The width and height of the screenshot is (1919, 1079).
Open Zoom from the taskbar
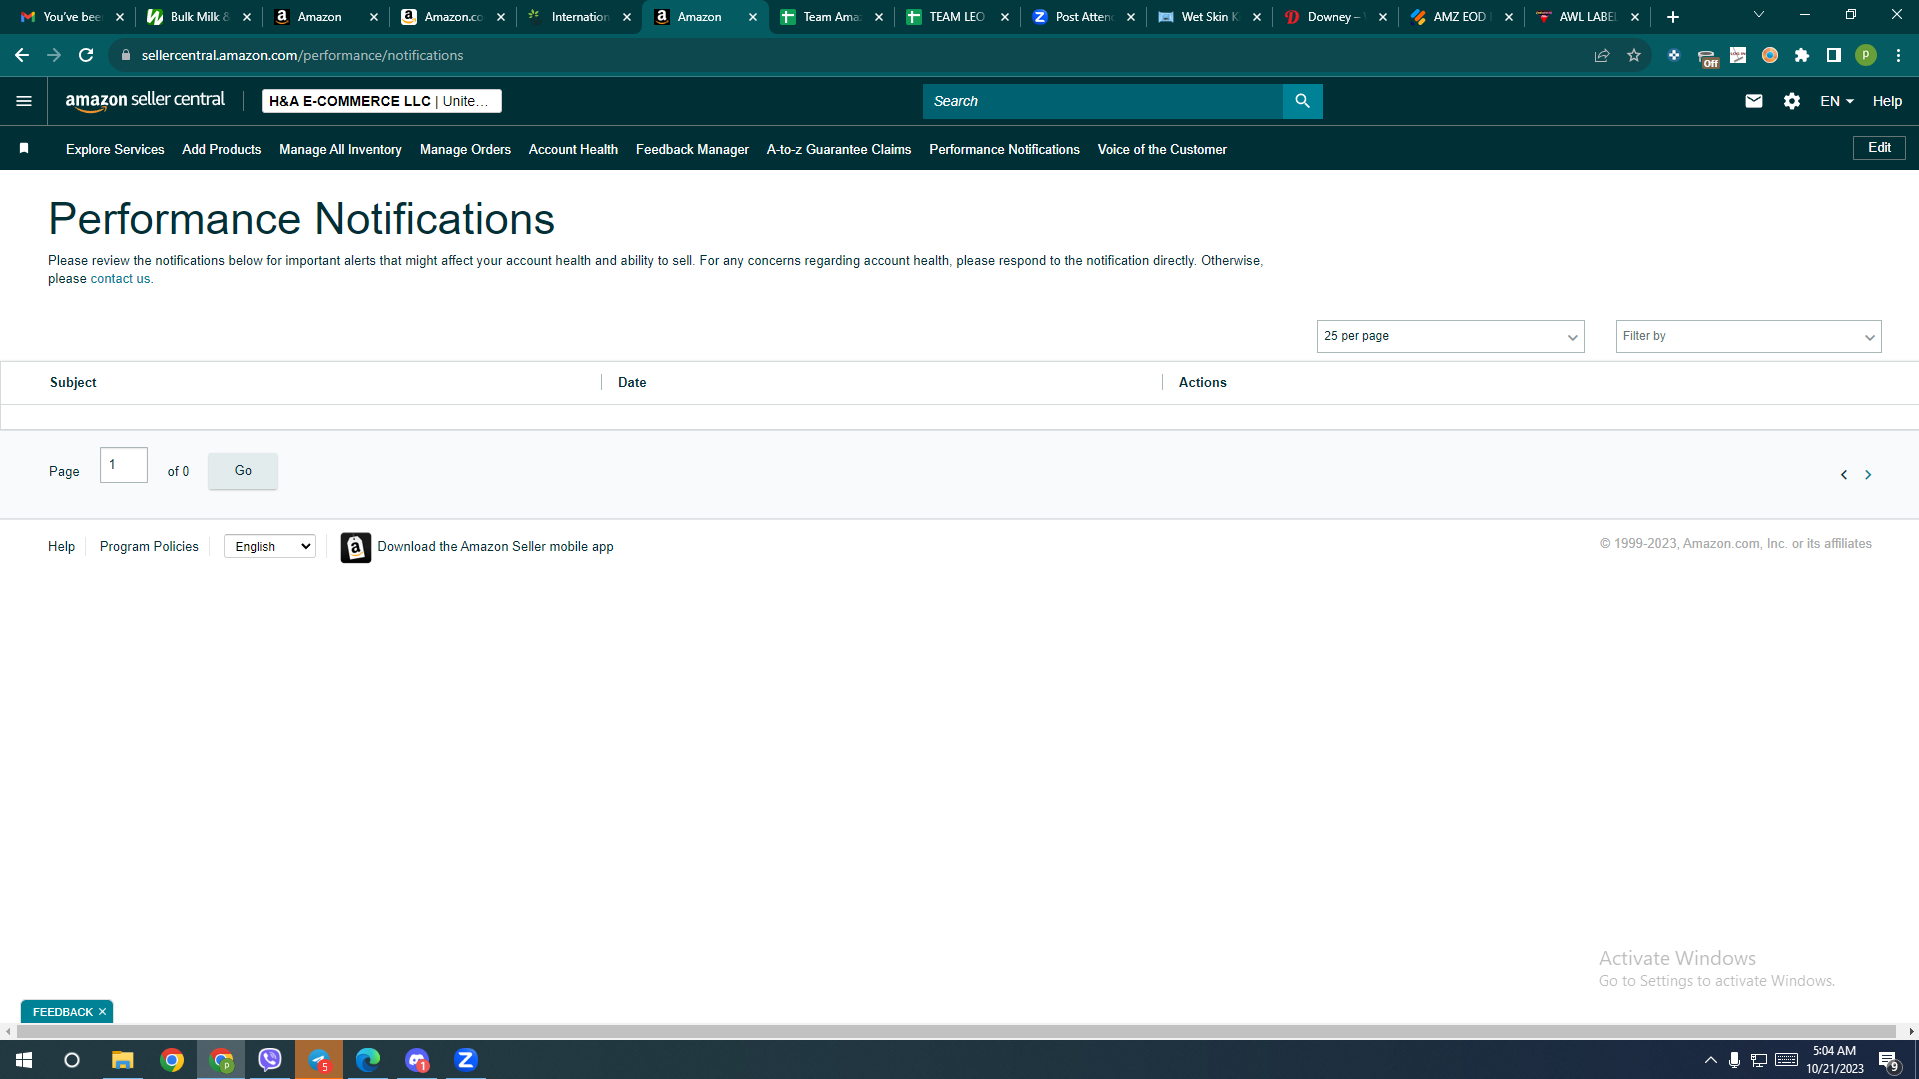click(466, 1060)
